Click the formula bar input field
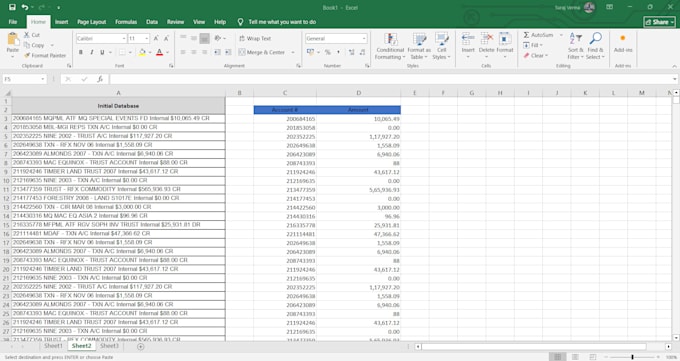 tap(391, 79)
